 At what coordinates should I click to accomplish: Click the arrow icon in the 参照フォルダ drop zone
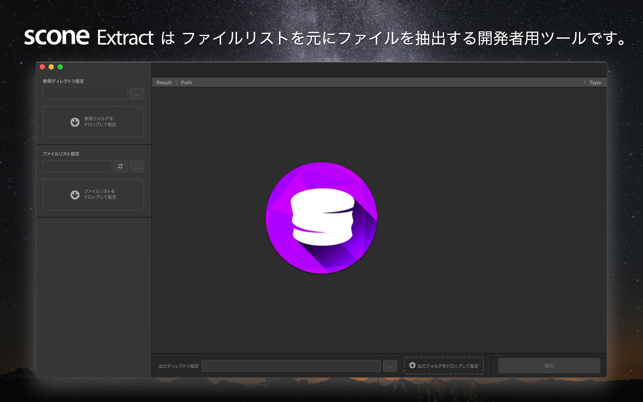point(75,122)
